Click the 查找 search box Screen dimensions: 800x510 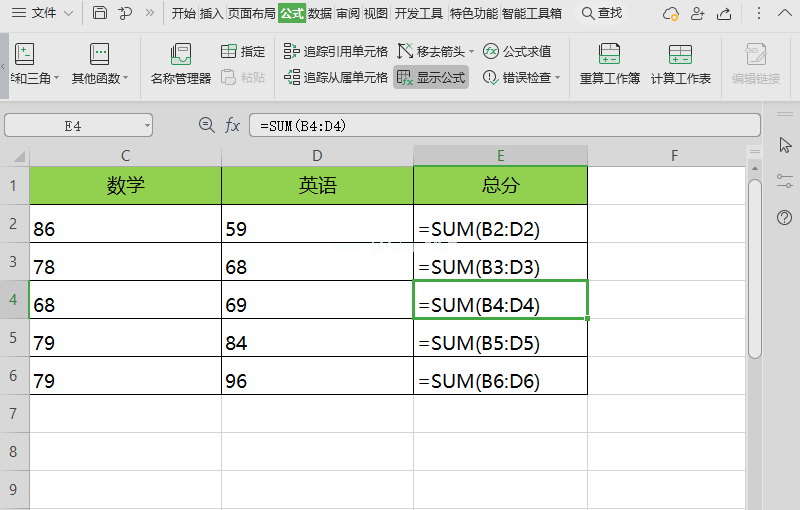pos(602,13)
